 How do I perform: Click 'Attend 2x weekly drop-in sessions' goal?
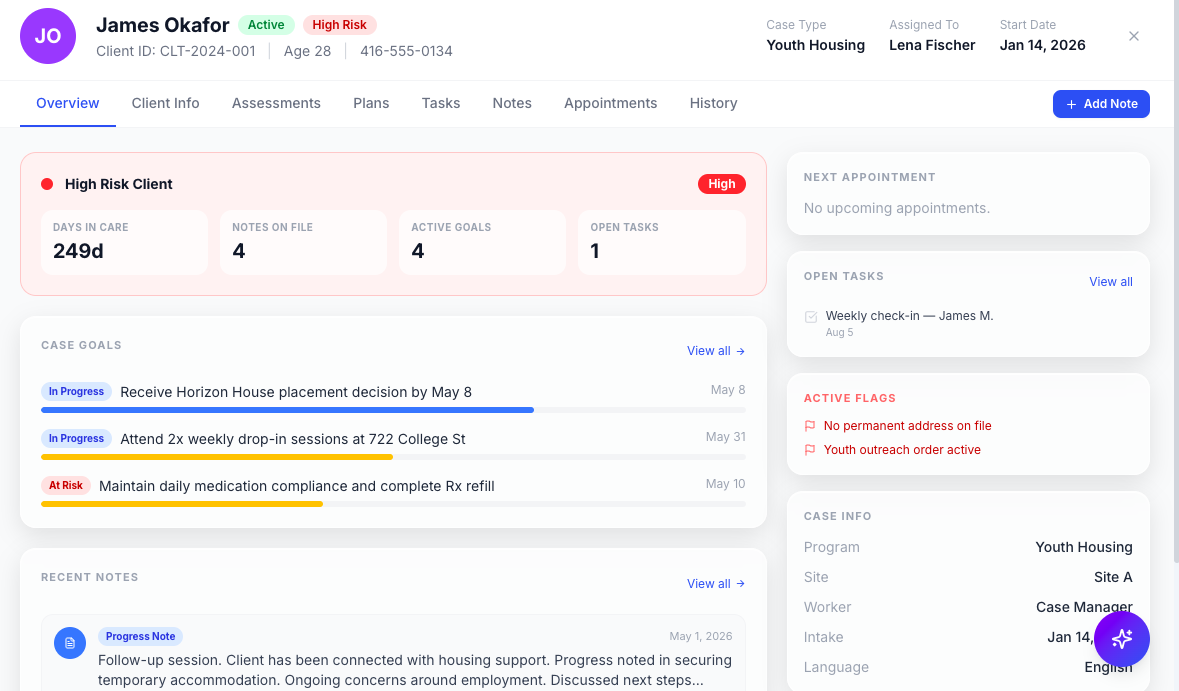(x=292, y=439)
